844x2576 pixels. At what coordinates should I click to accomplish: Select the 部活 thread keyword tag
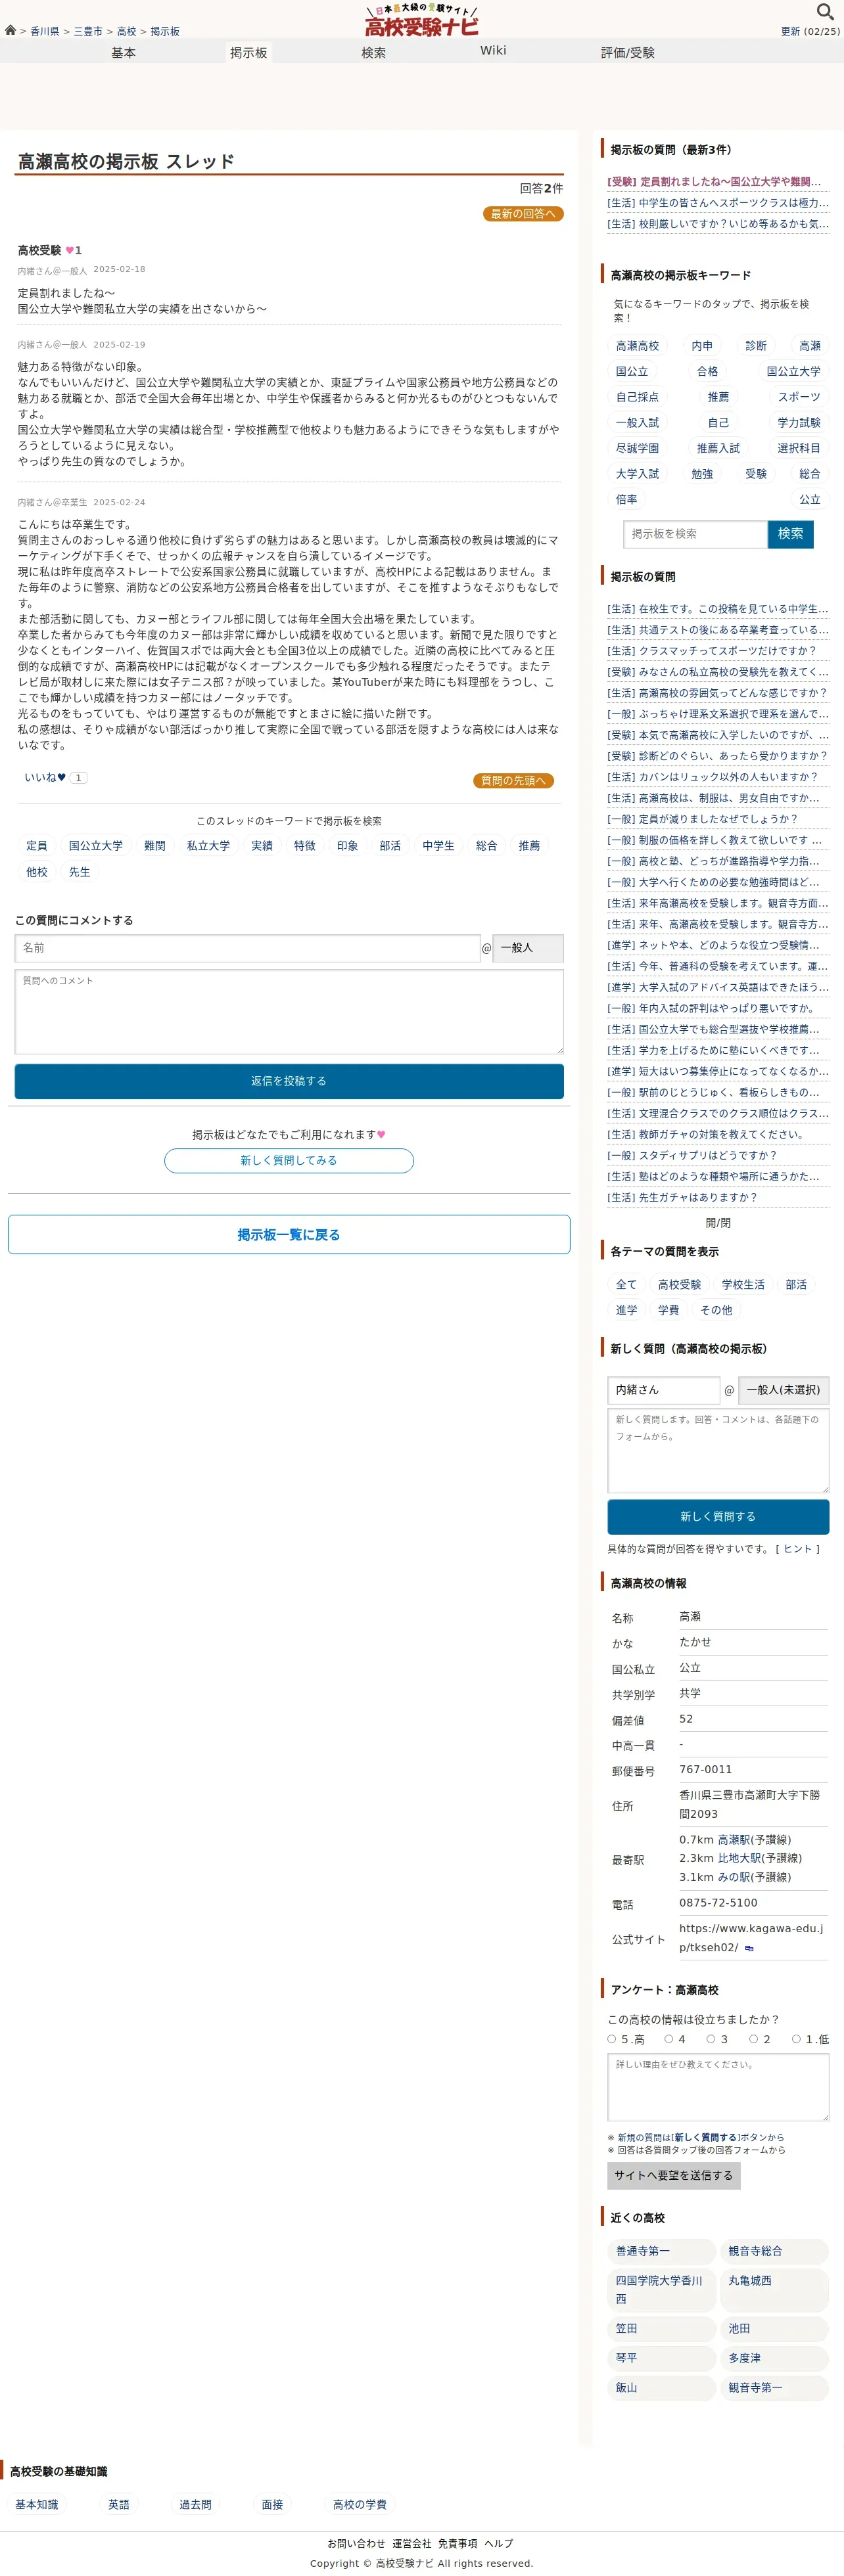pos(390,846)
